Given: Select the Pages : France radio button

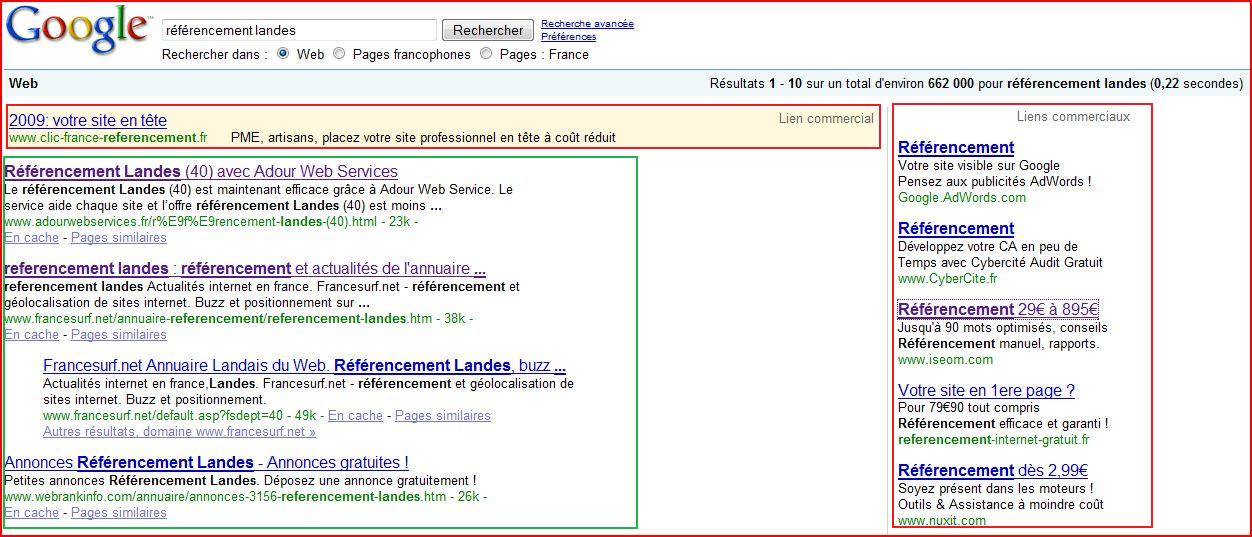Looking at the screenshot, I should (486, 54).
